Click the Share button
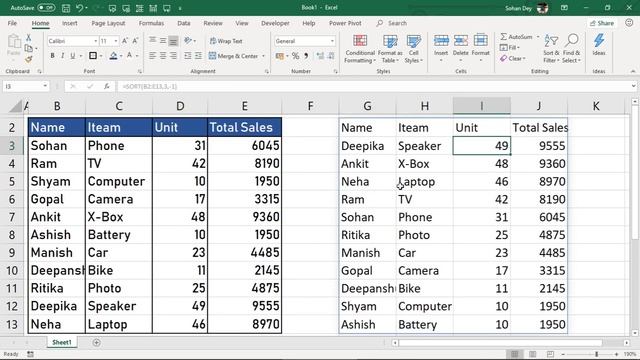Screen dimensions: 640x360 point(602,23)
